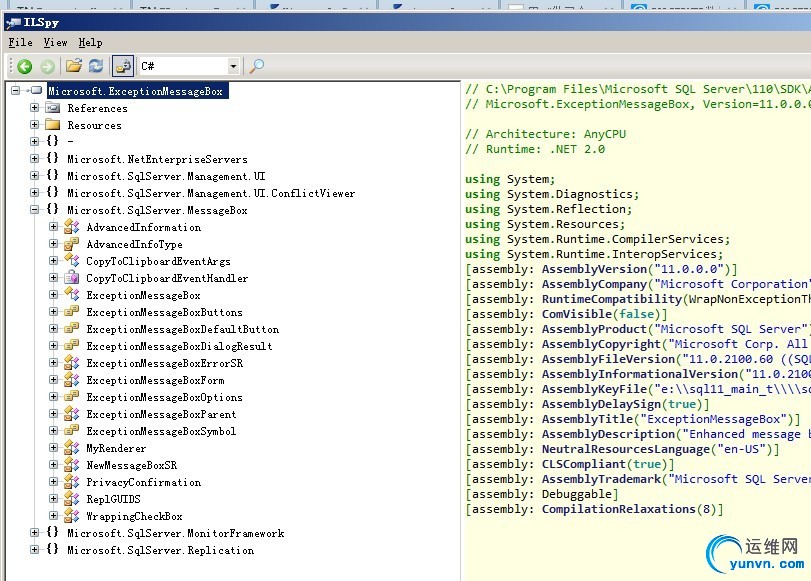The height and width of the screenshot is (581, 811).
Task: Click the ExceptionMessageBoxForm class icon
Action: pos(72,380)
